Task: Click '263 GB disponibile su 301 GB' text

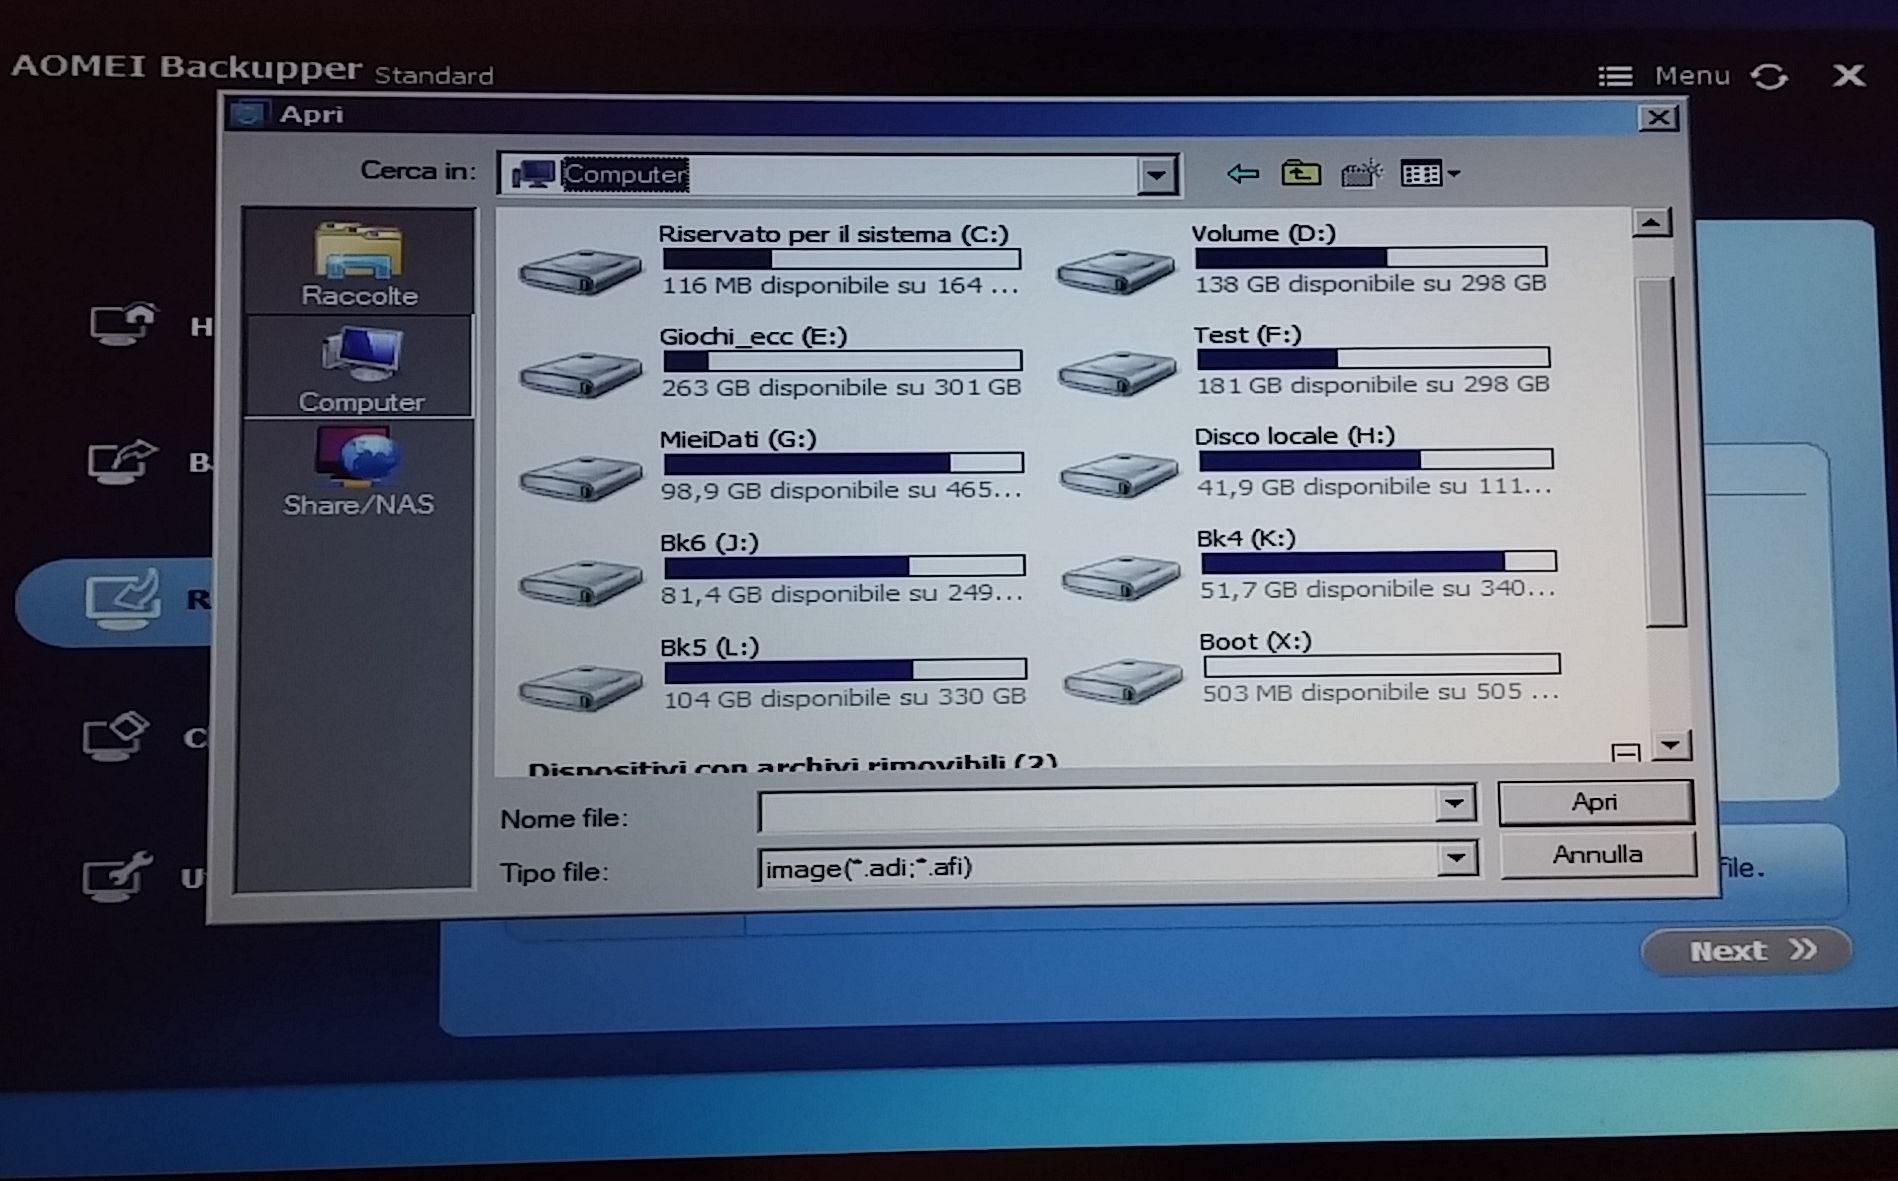Action: click(x=841, y=388)
